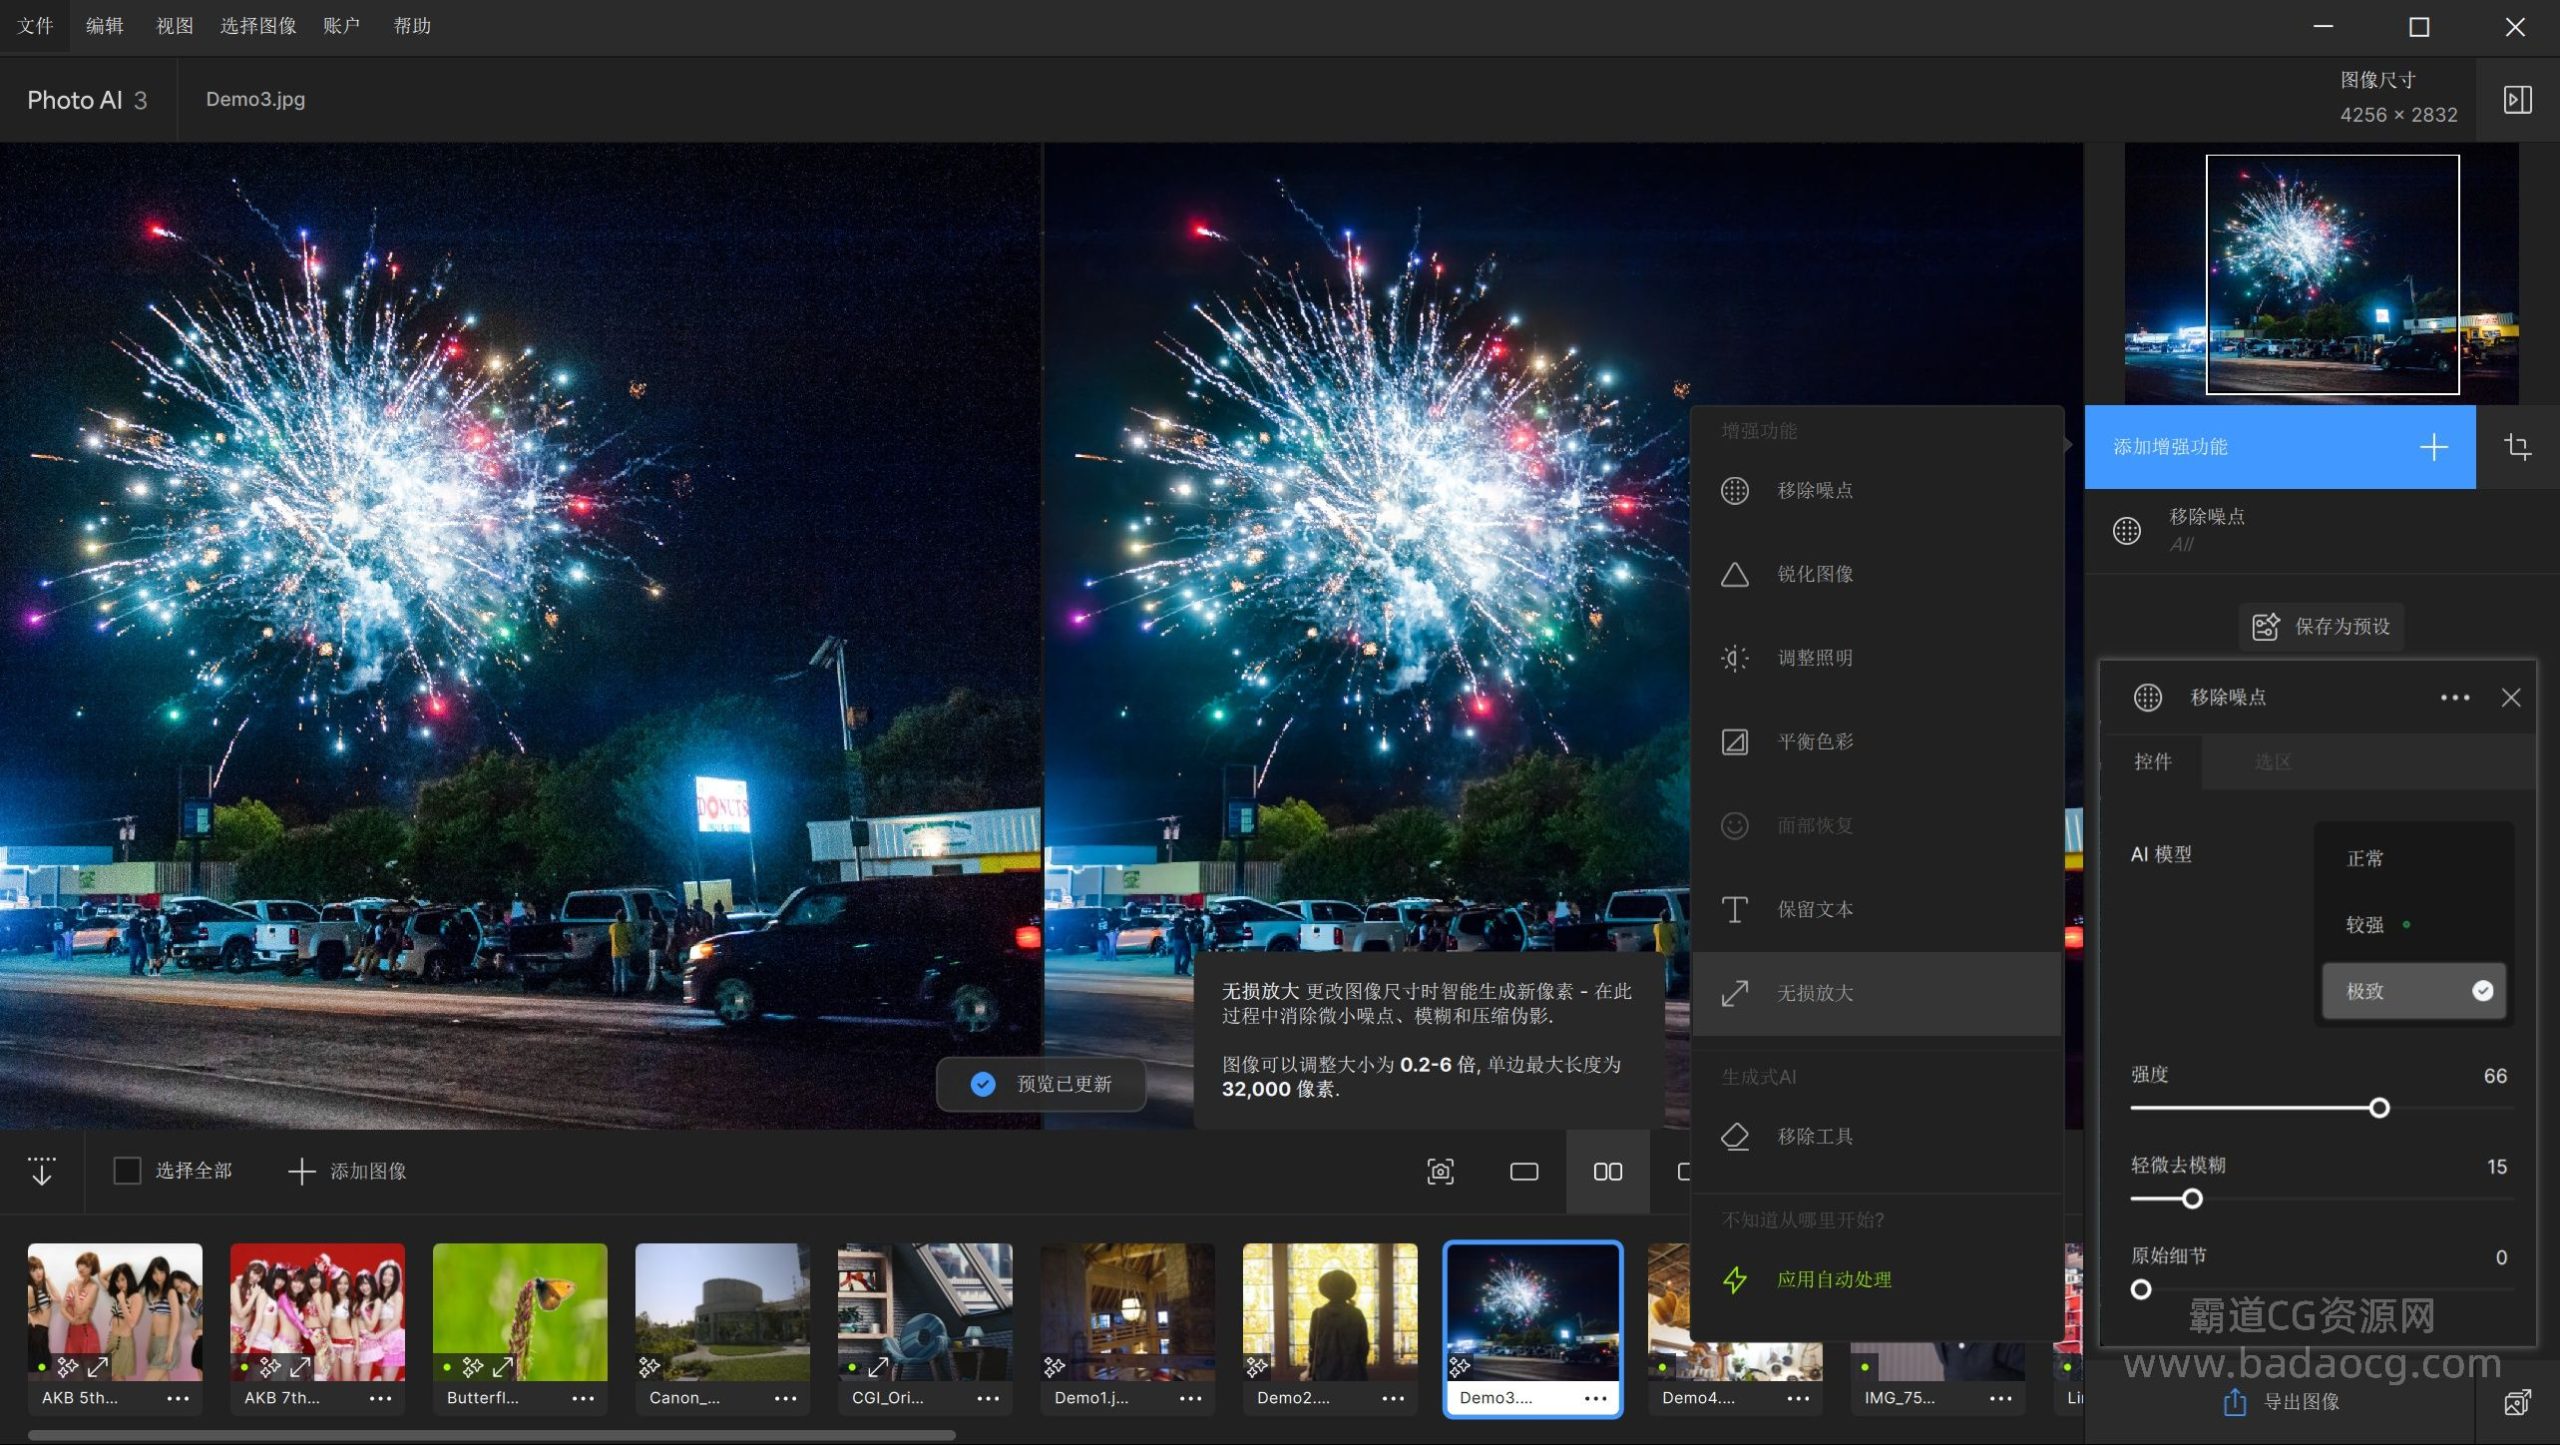
Task: Click the 无损放大 arrow icon
Action: [x=1735, y=993]
